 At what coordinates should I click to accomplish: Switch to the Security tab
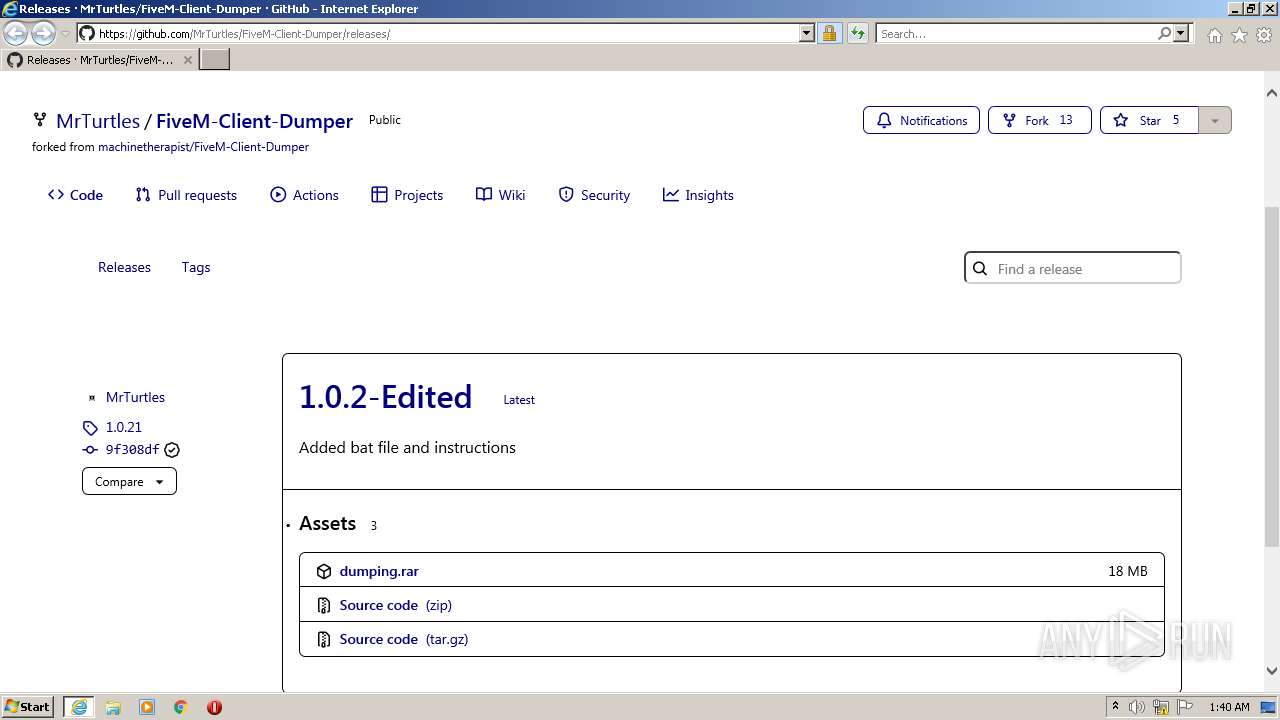(594, 195)
